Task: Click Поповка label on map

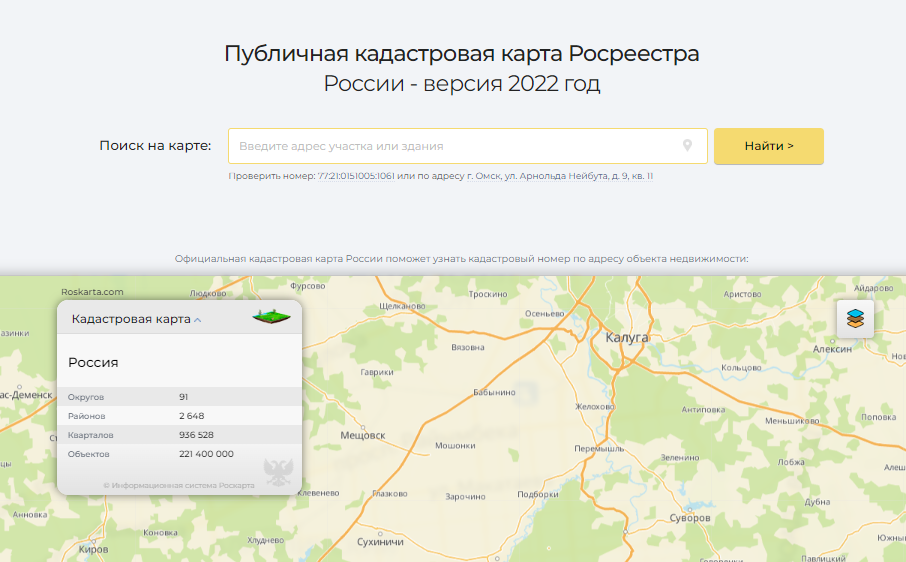Action: click(879, 417)
